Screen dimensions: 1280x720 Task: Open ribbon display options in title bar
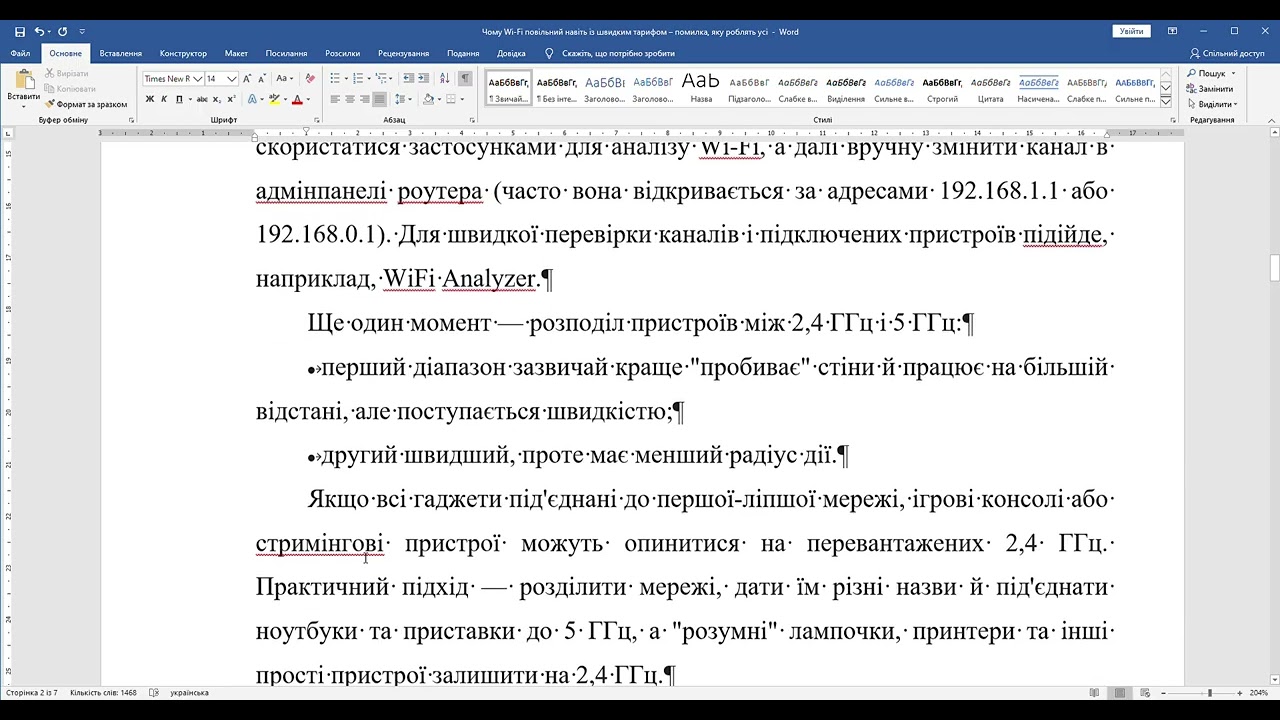point(1172,32)
